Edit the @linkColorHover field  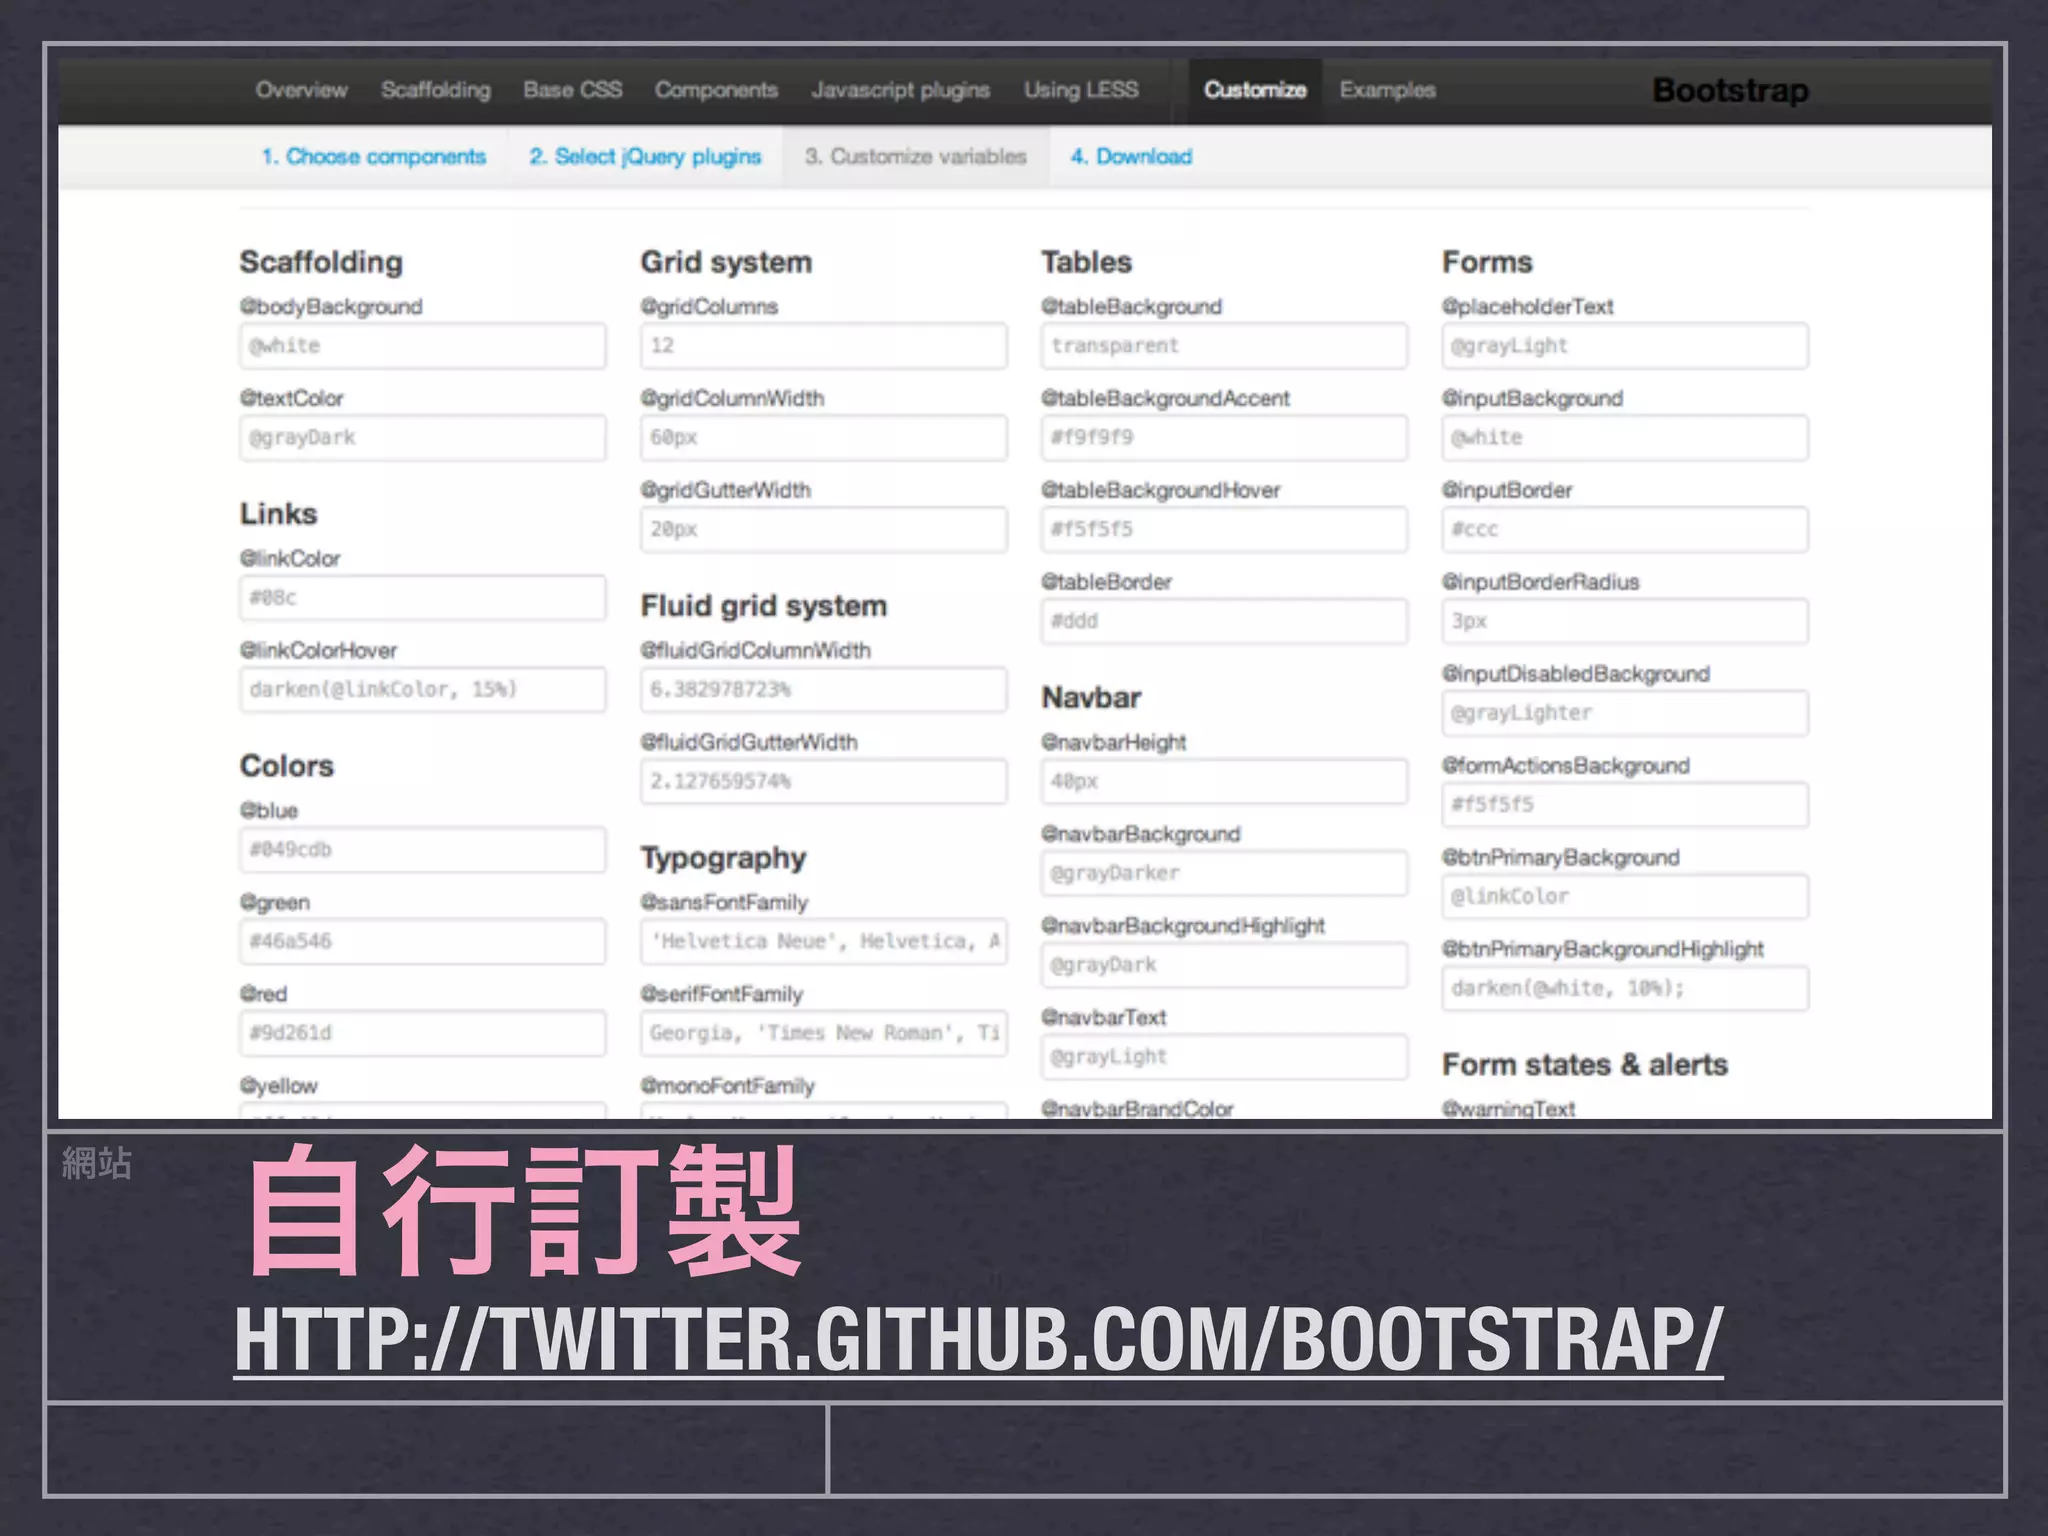[x=423, y=690]
